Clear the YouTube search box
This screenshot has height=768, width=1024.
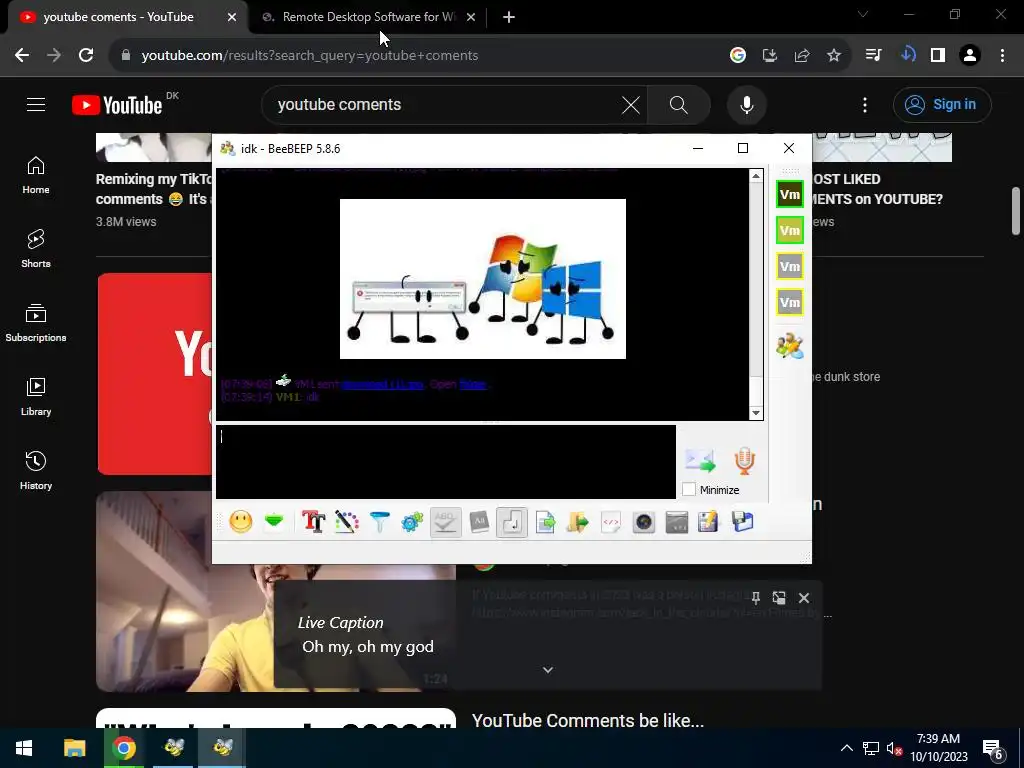coord(631,104)
